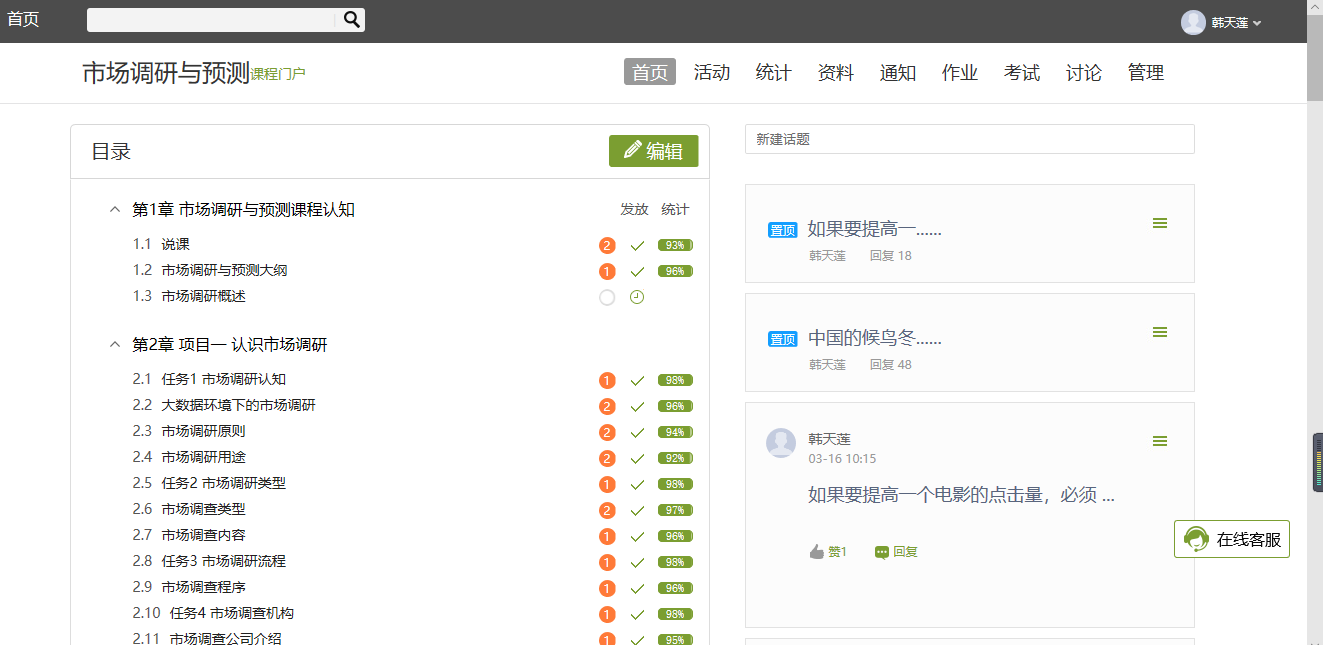1323x645 pixels.
Task: Switch to the 统计 tab
Action: tap(773, 72)
